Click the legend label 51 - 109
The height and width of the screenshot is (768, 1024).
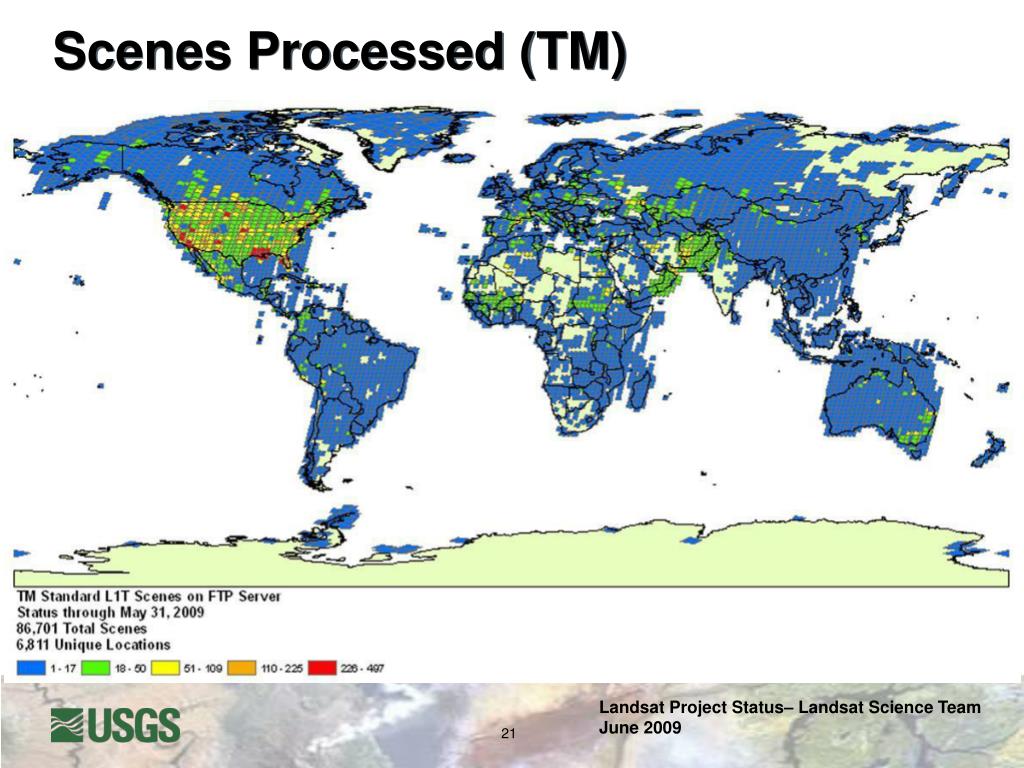click(203, 669)
